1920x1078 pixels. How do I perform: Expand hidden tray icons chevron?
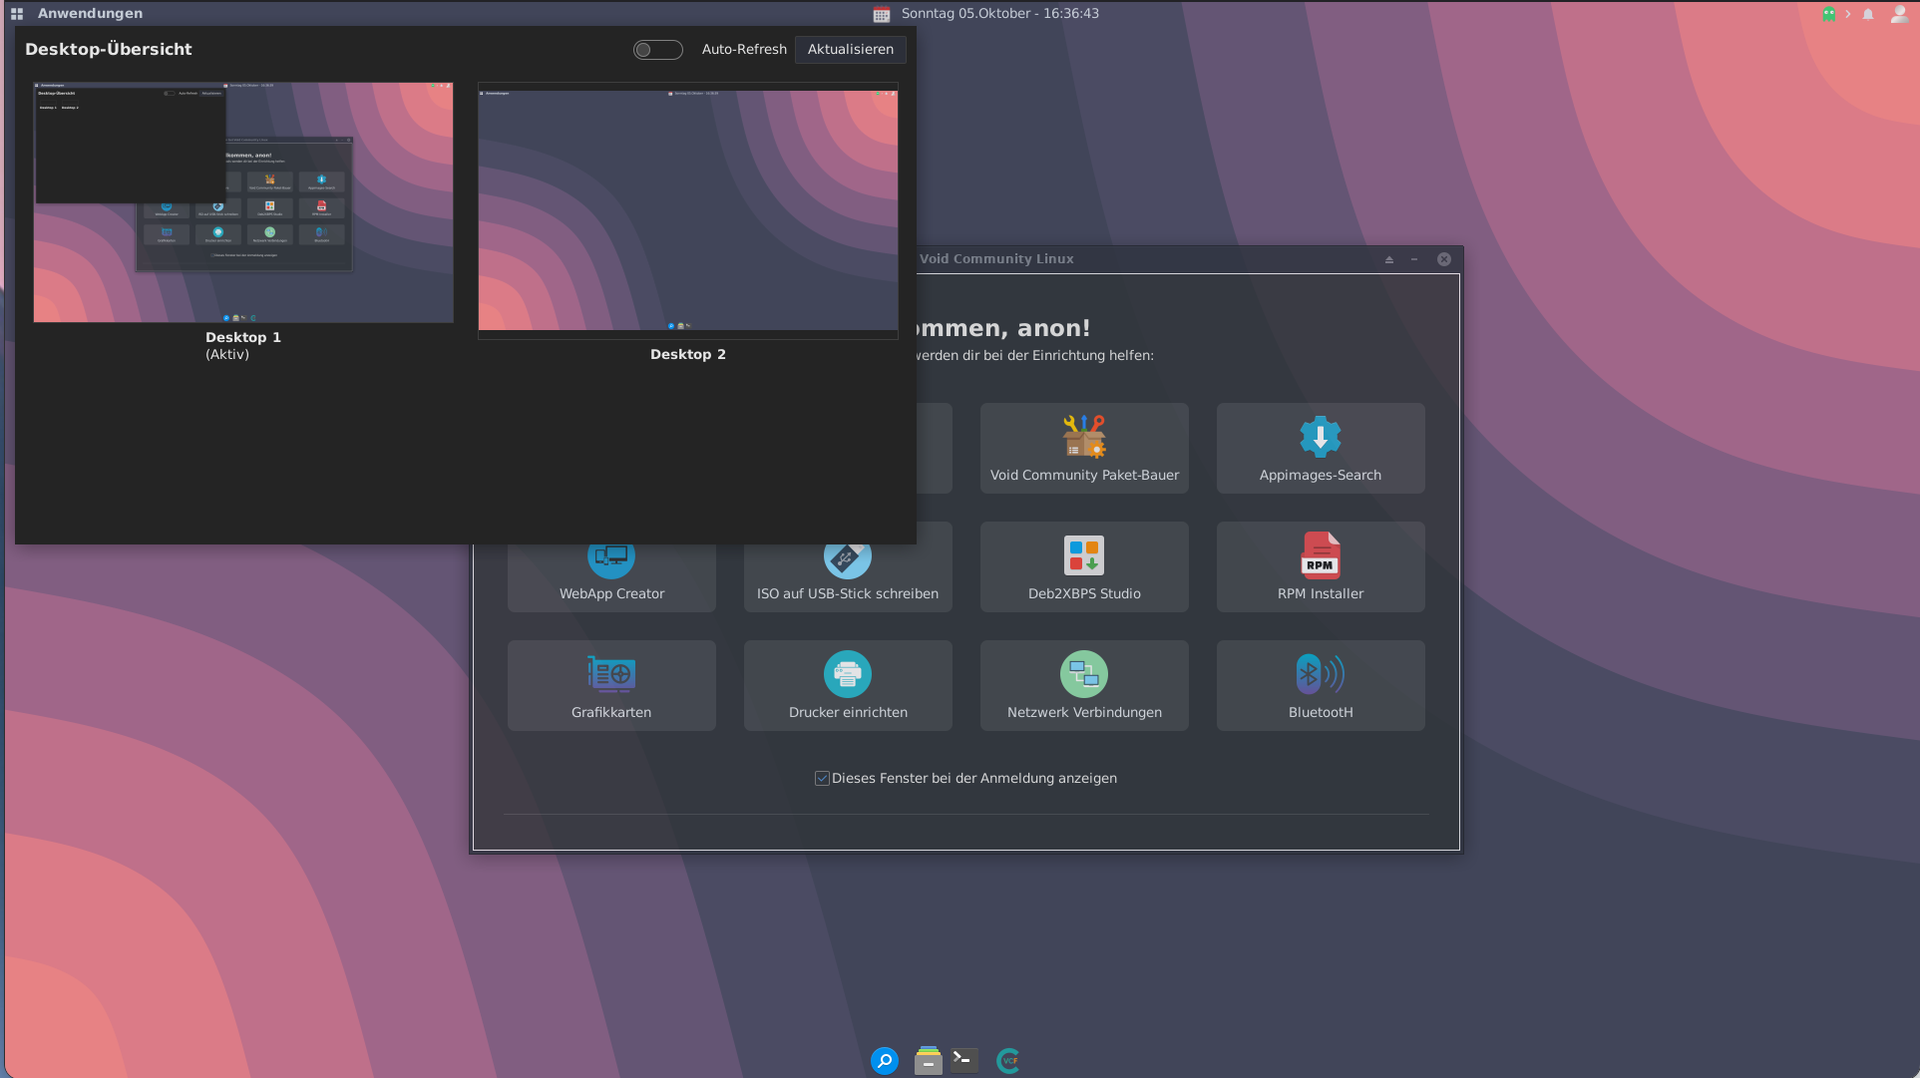click(x=1848, y=14)
